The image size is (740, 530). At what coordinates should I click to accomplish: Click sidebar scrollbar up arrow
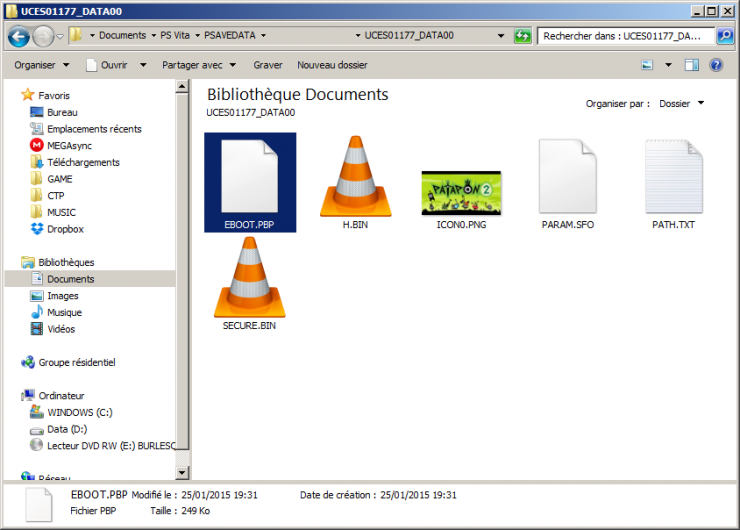(x=182, y=86)
